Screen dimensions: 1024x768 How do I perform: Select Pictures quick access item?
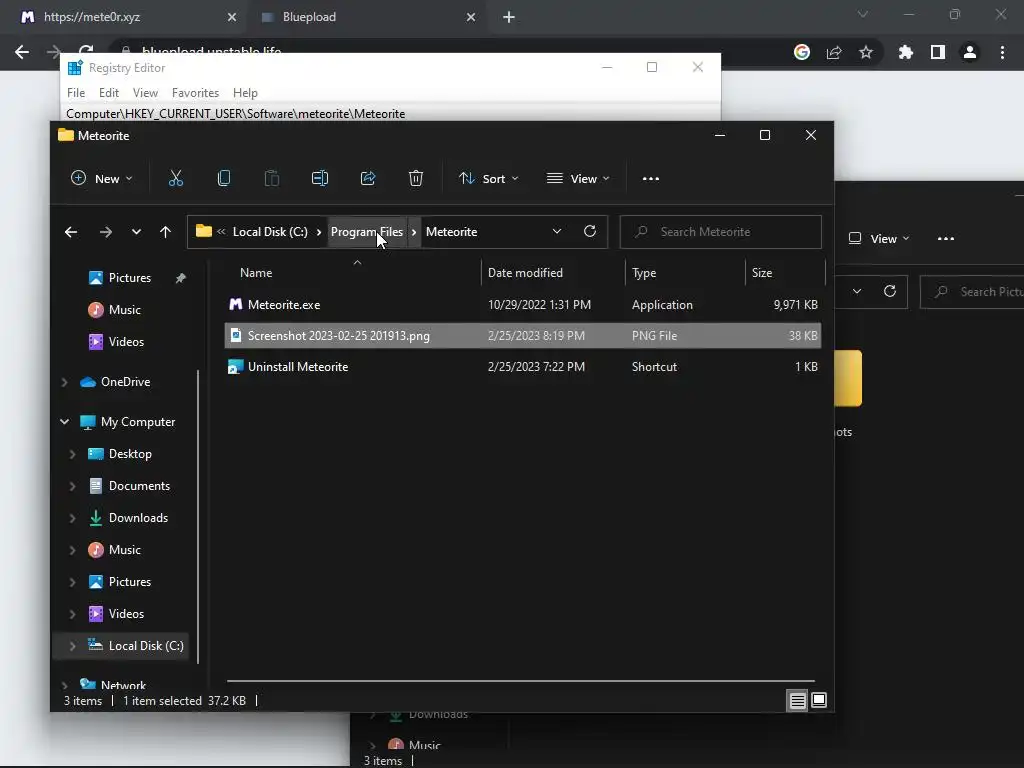coord(129,278)
